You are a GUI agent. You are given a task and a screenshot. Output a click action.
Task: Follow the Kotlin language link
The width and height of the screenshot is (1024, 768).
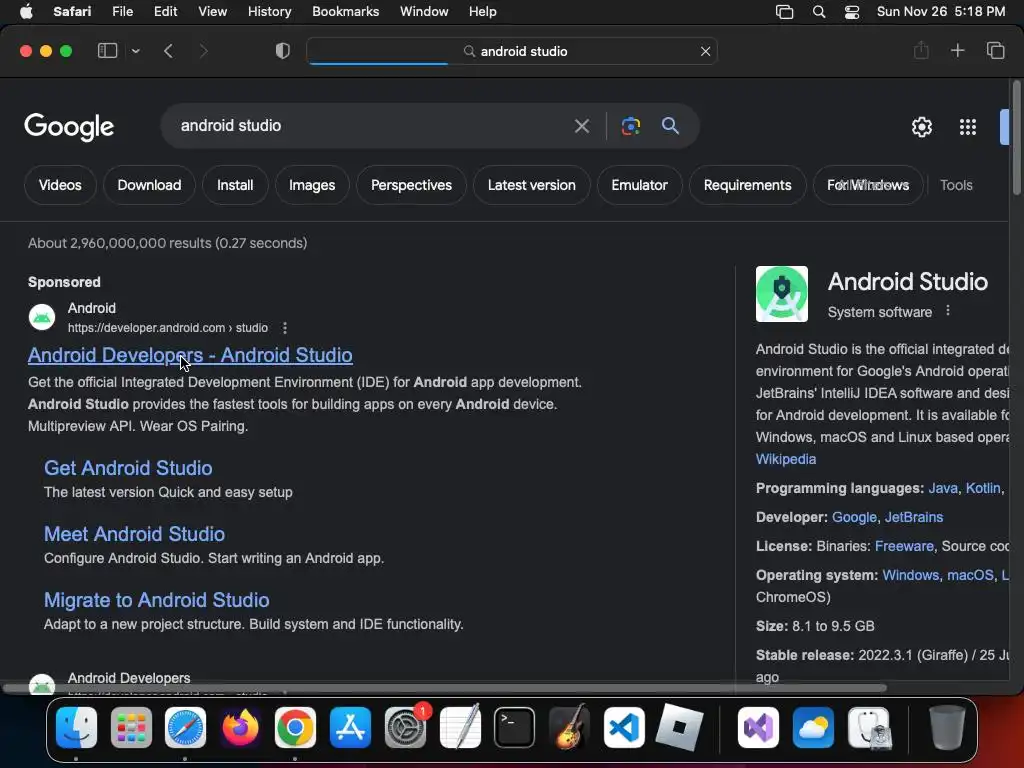[983, 488]
